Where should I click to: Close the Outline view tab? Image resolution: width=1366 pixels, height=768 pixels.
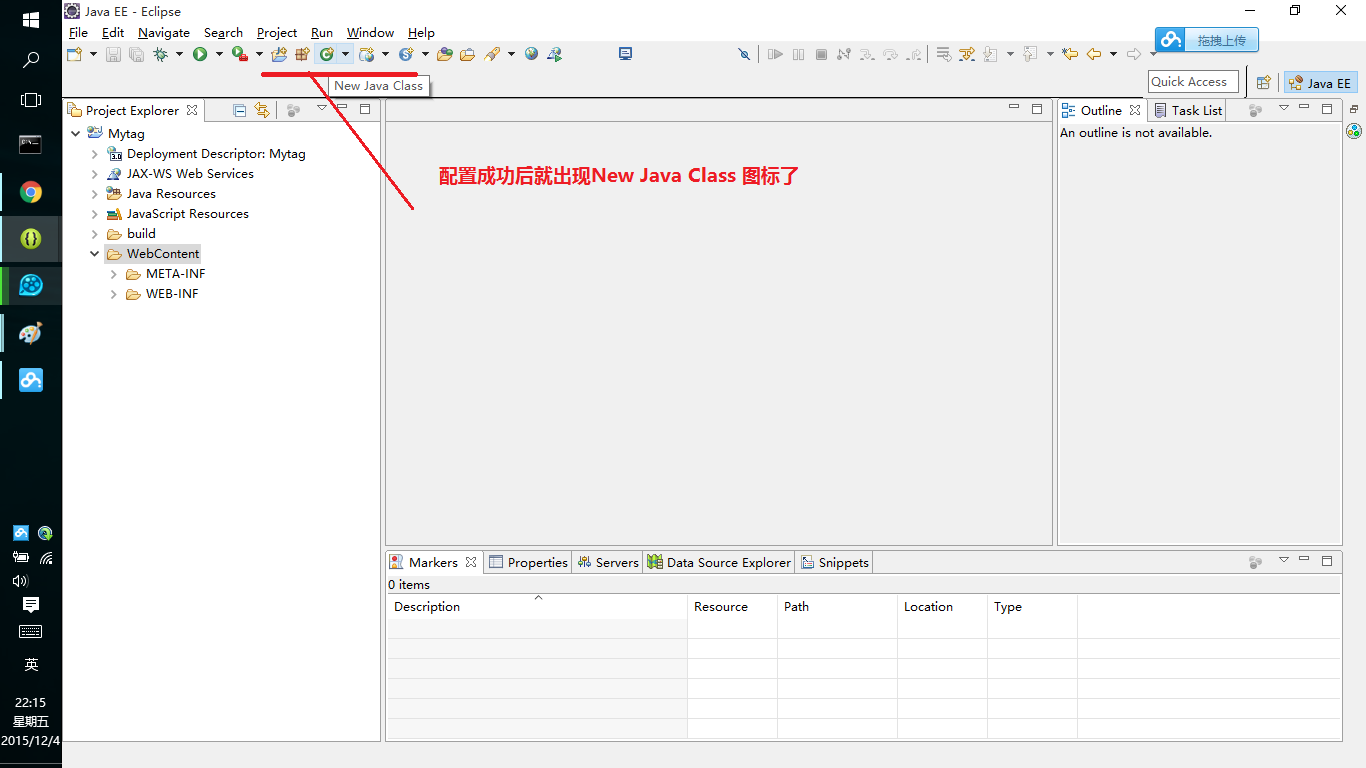[1135, 110]
